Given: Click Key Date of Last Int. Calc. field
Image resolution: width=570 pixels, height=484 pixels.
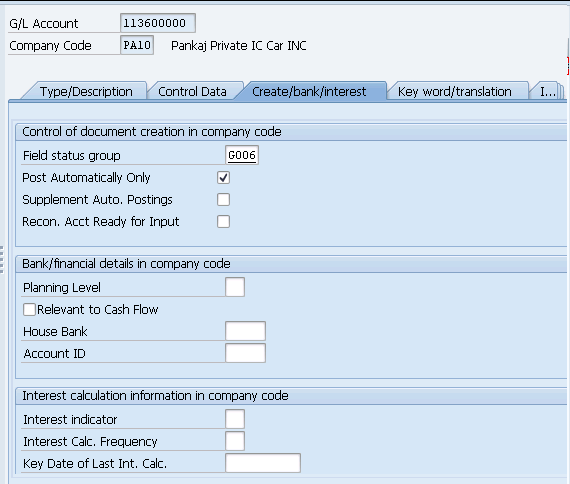Looking at the screenshot, I should point(263,463).
